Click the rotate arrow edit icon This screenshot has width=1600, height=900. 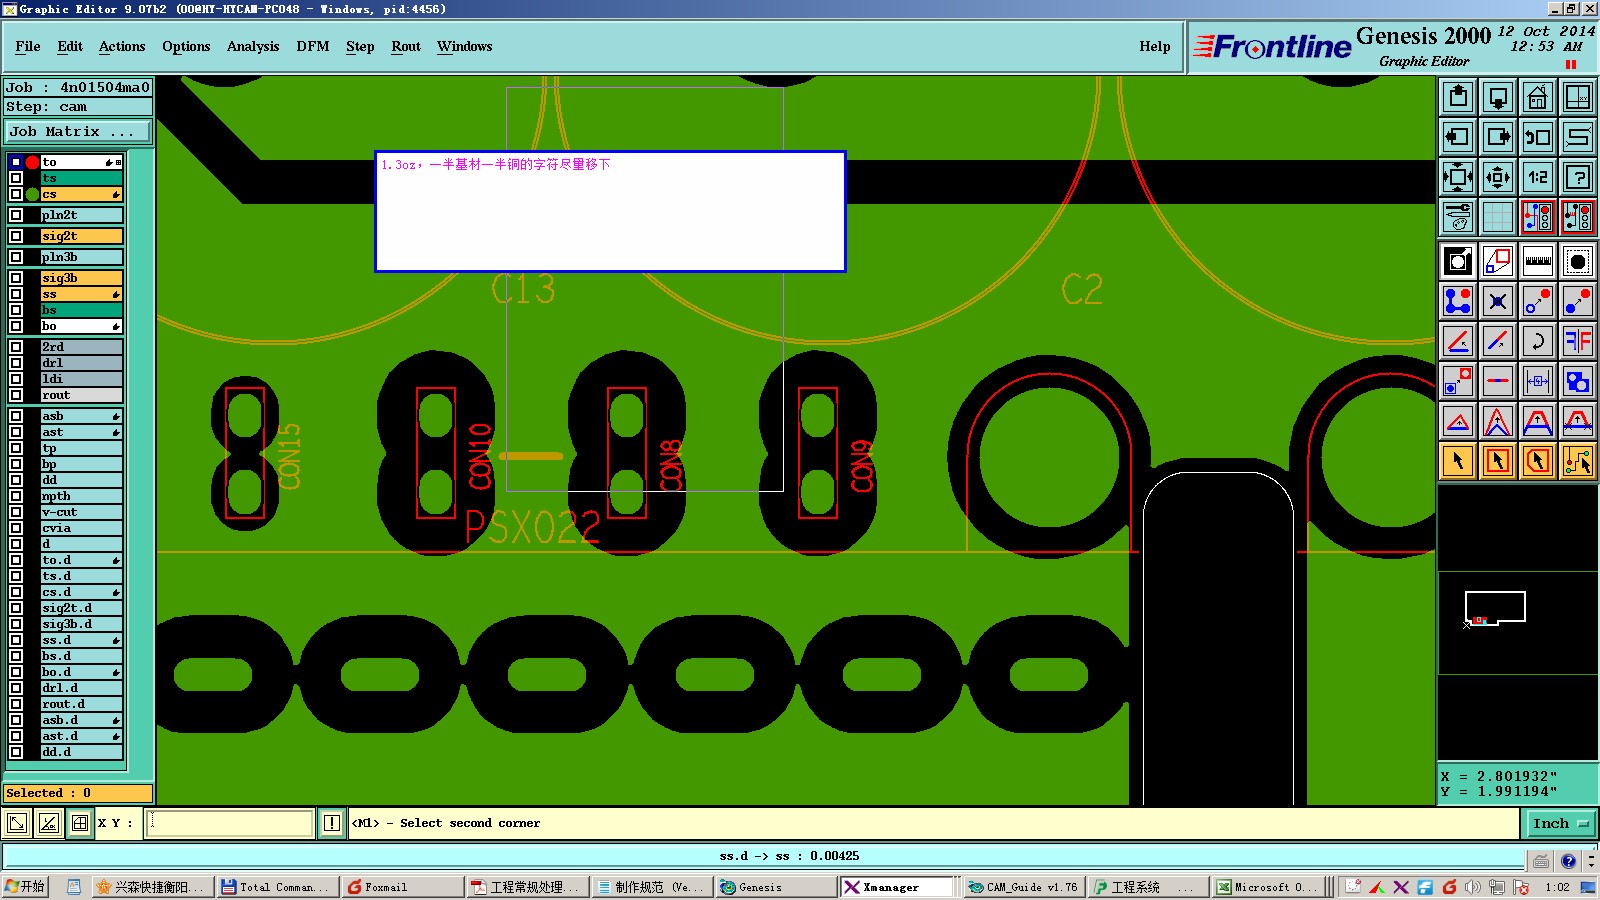click(x=1538, y=341)
